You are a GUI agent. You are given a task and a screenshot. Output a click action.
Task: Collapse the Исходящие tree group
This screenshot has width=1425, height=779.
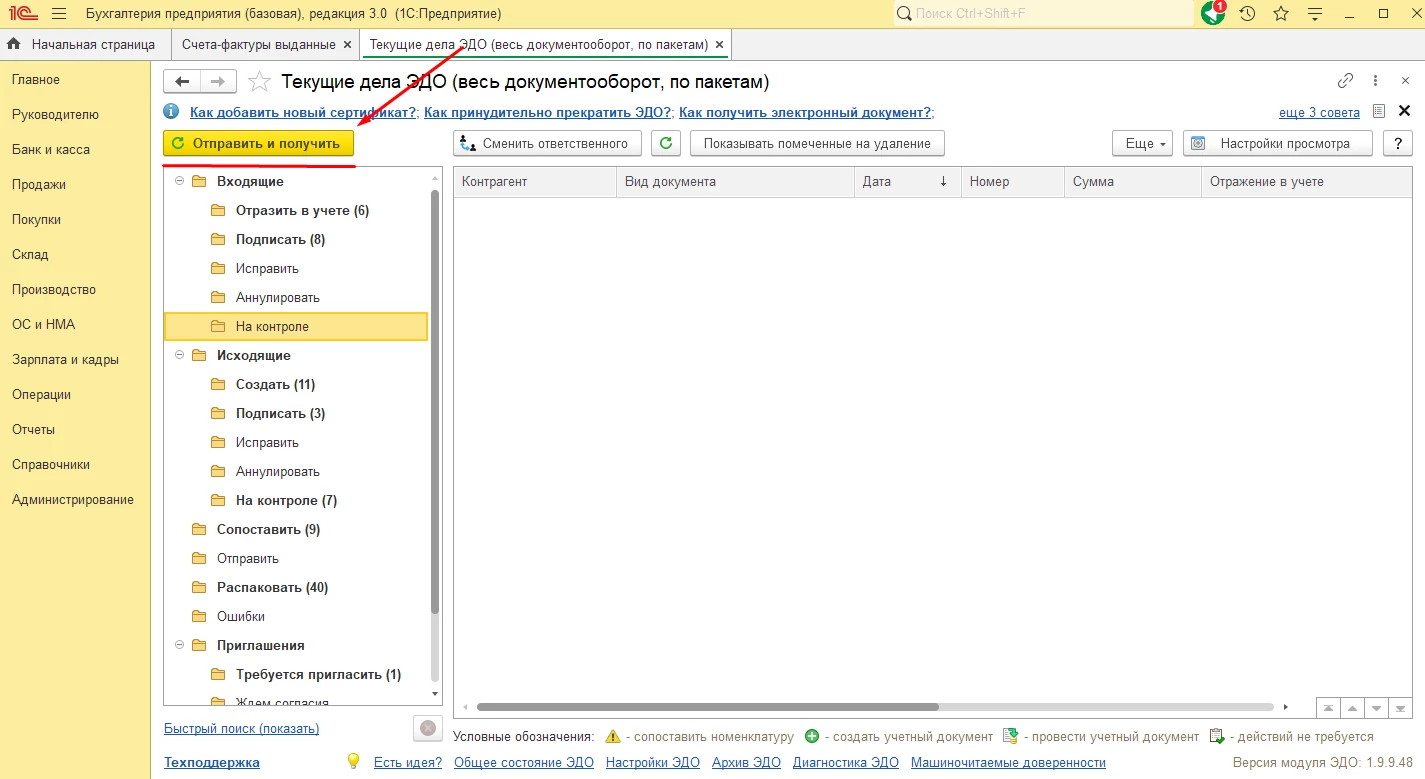[x=180, y=356]
